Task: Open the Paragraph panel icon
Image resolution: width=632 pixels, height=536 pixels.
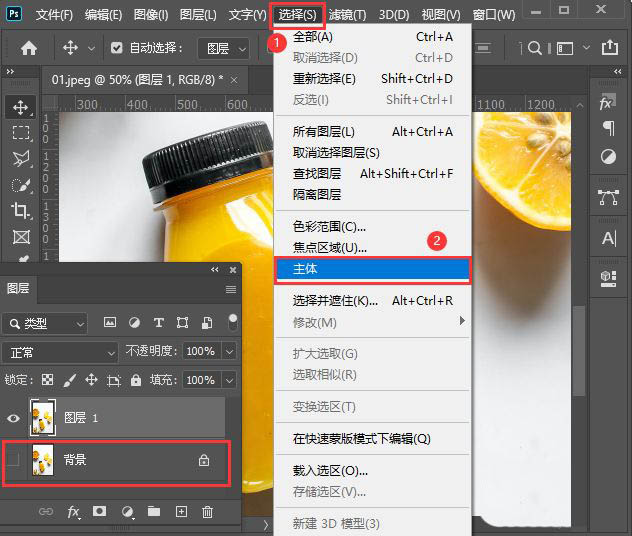Action: point(608,129)
